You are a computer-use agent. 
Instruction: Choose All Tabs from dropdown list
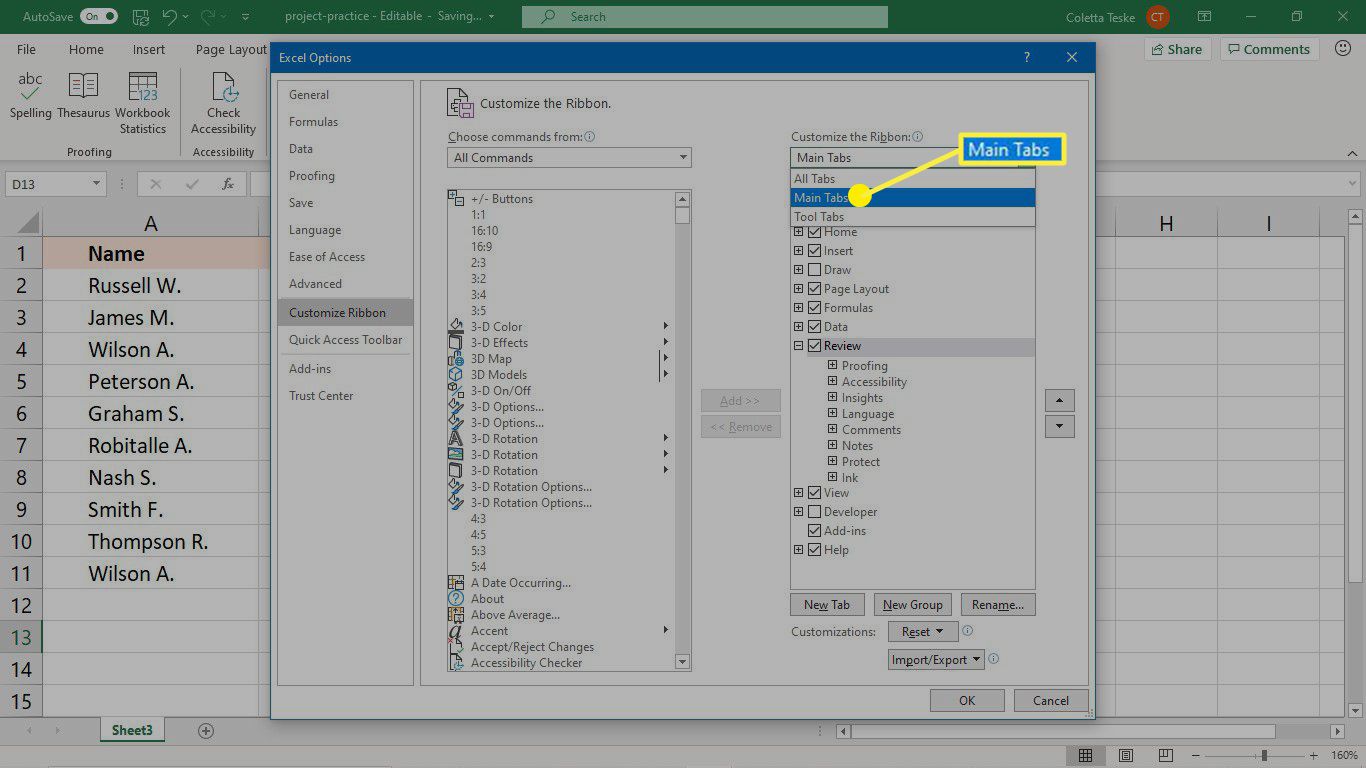(x=912, y=179)
